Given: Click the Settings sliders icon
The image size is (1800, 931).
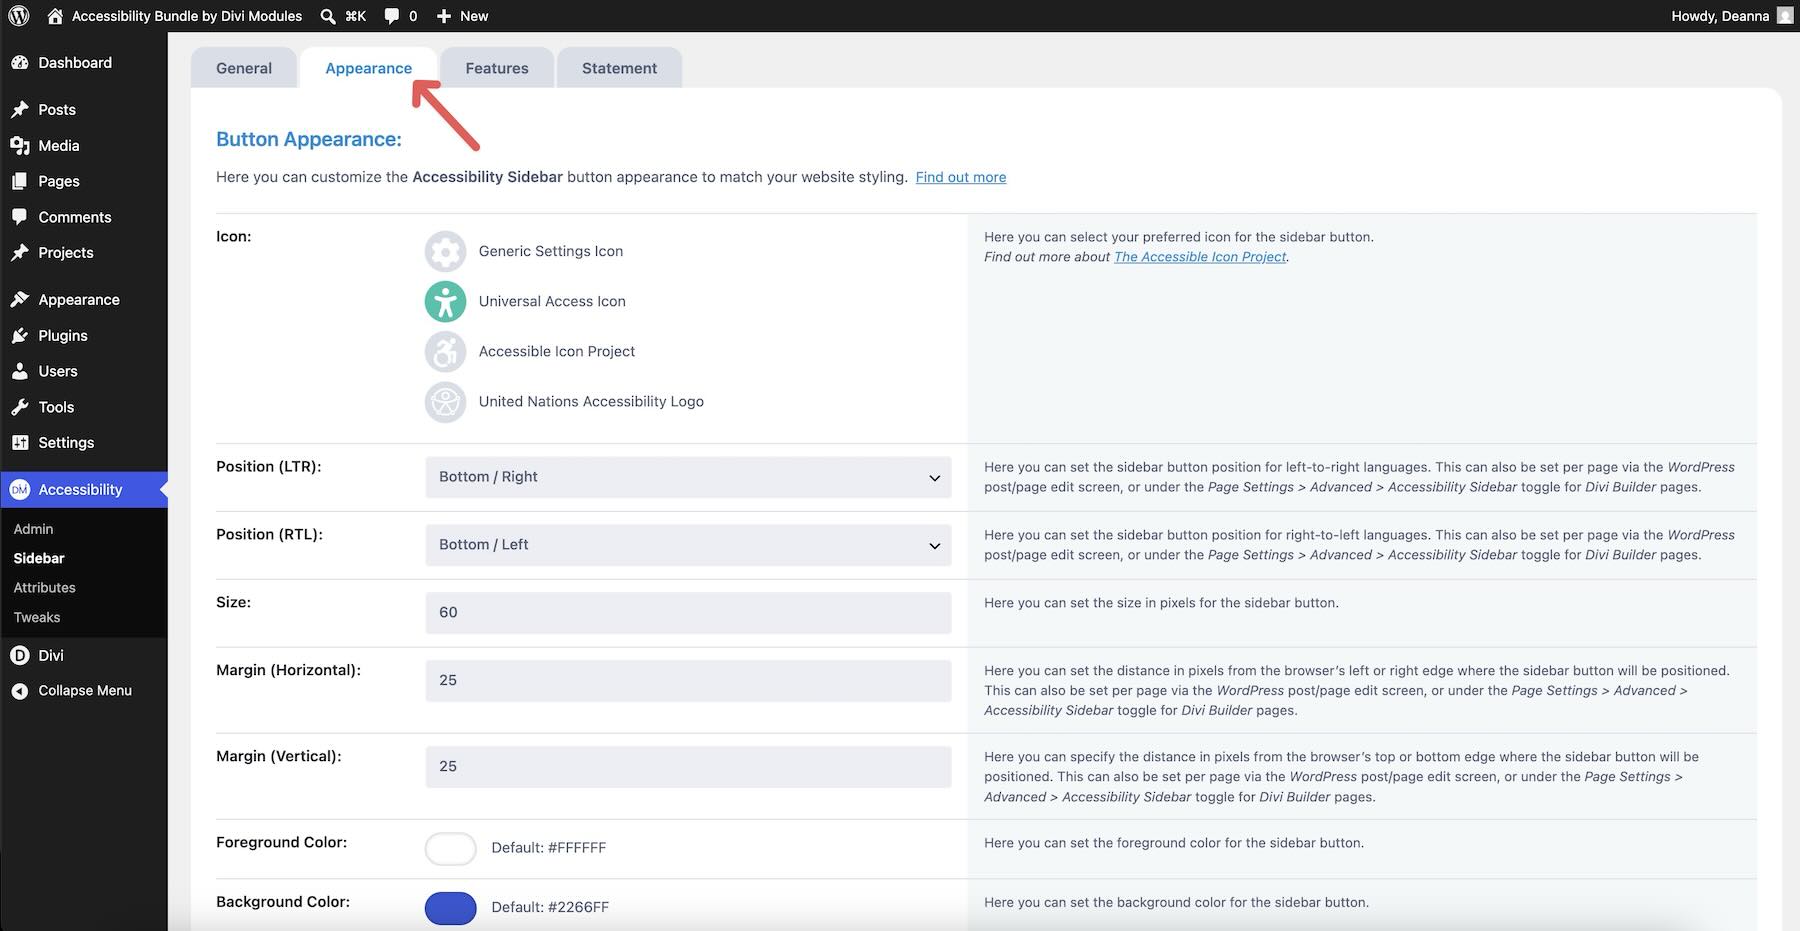Looking at the screenshot, I should tap(20, 442).
